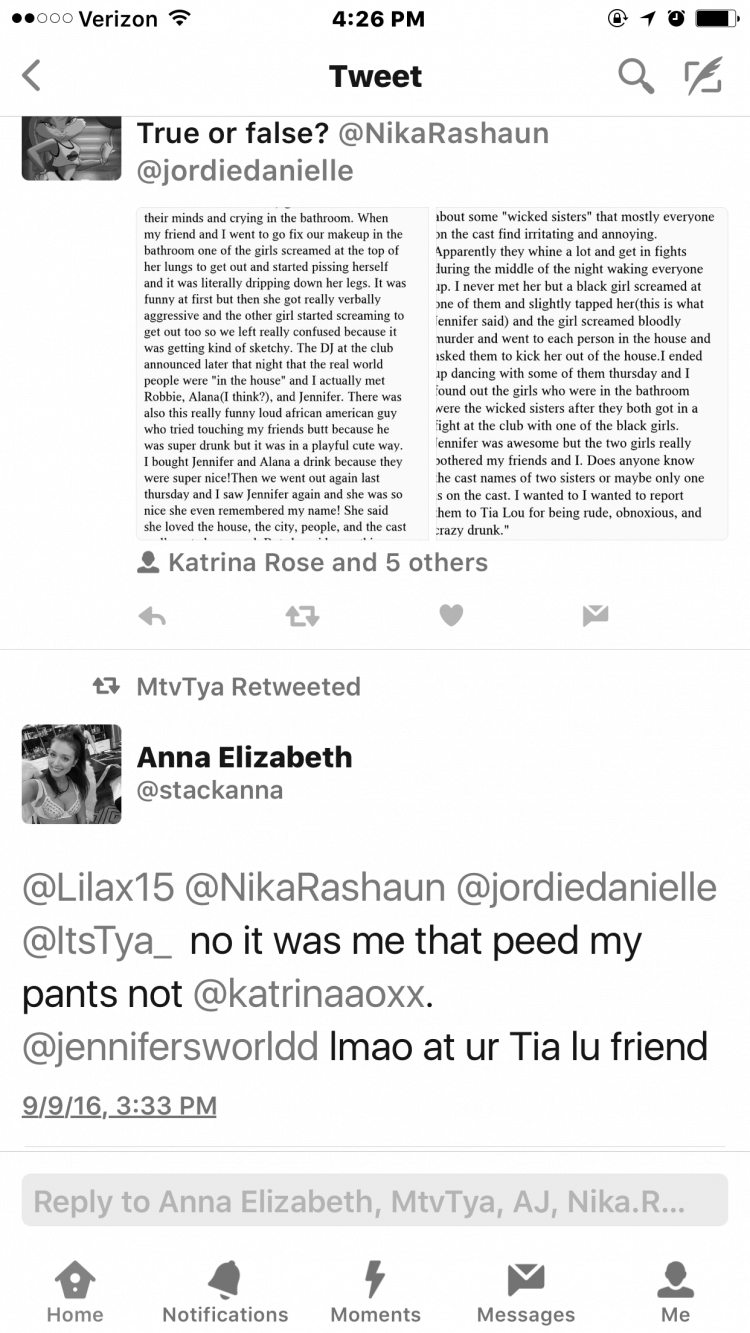Open the @NikaRashaun mention in True or false tweet
This screenshot has width=750, height=1333.
(x=444, y=133)
